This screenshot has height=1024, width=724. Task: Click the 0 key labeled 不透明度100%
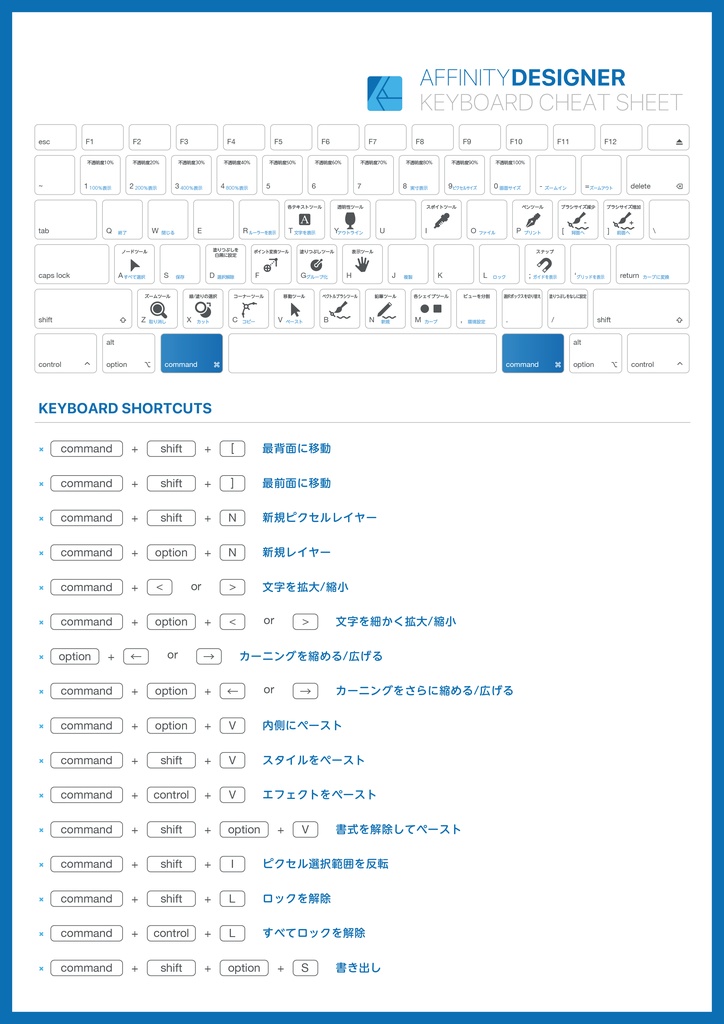pos(510,175)
